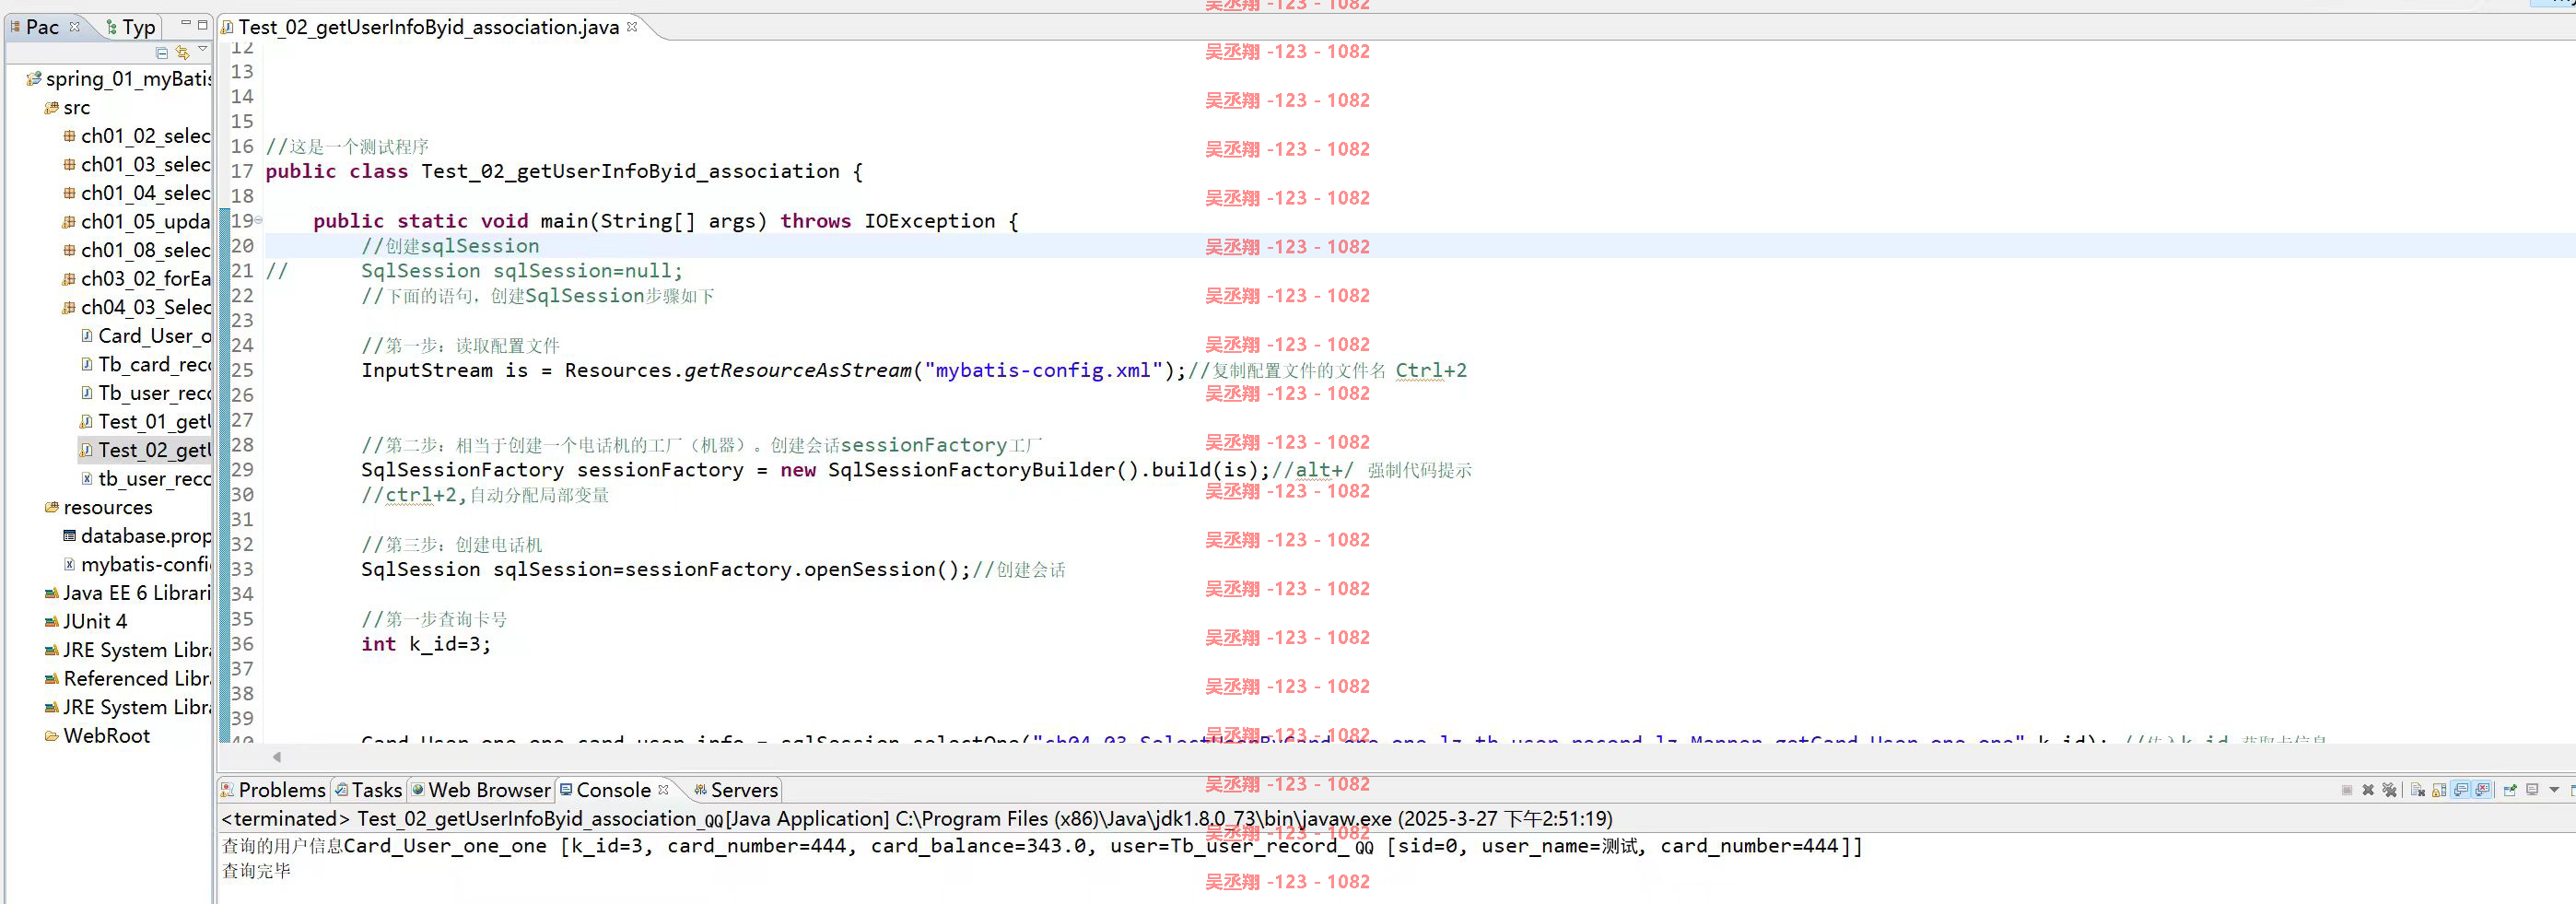Screen dimensions: 2576x904
Task: Click the Terminate button in Console toolbar
Action: [2346, 790]
